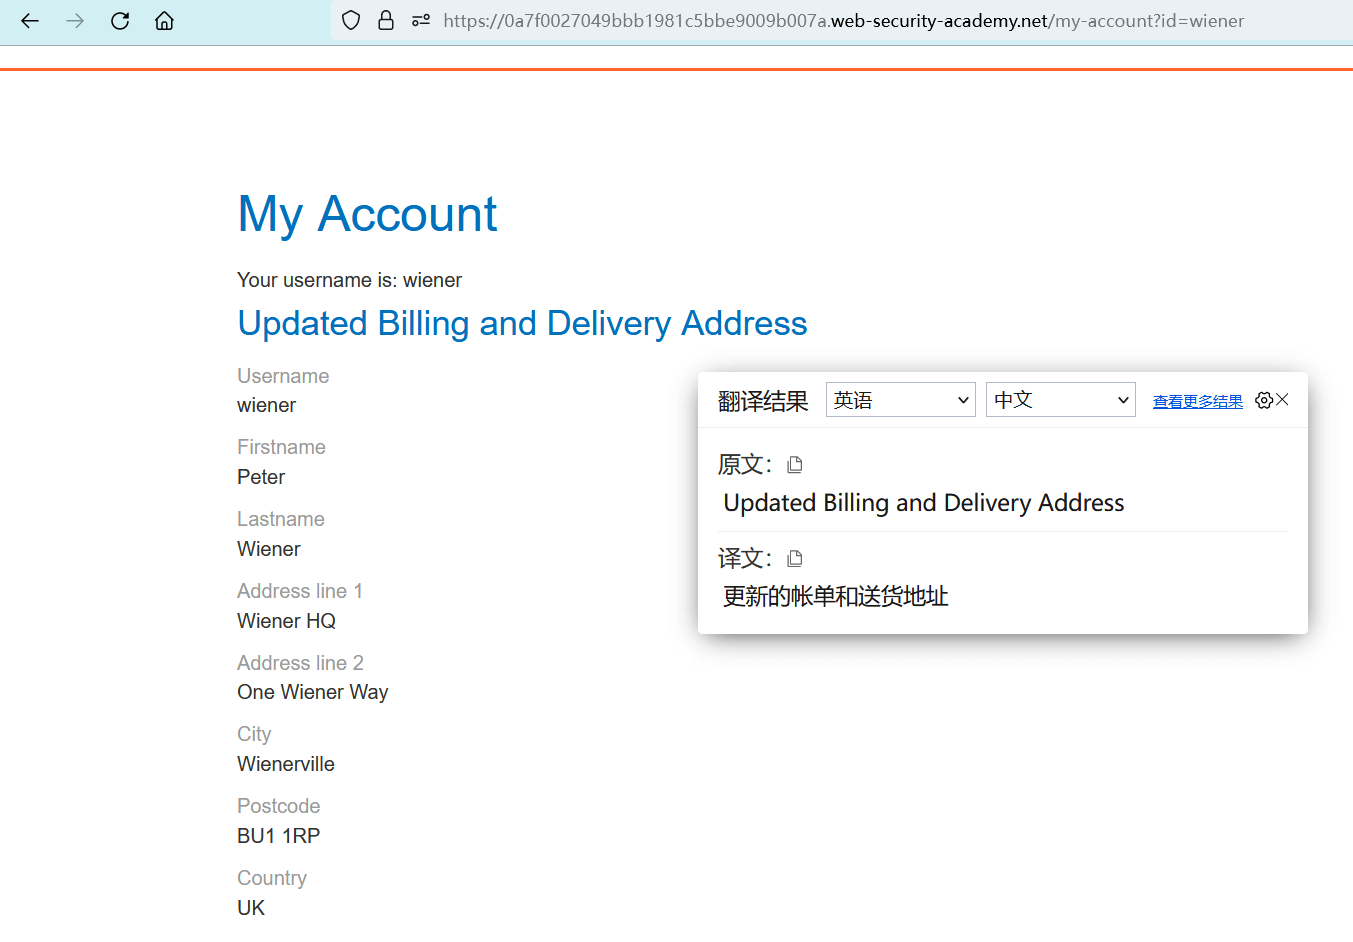
Task: Go back to the previous page
Action: (30, 21)
